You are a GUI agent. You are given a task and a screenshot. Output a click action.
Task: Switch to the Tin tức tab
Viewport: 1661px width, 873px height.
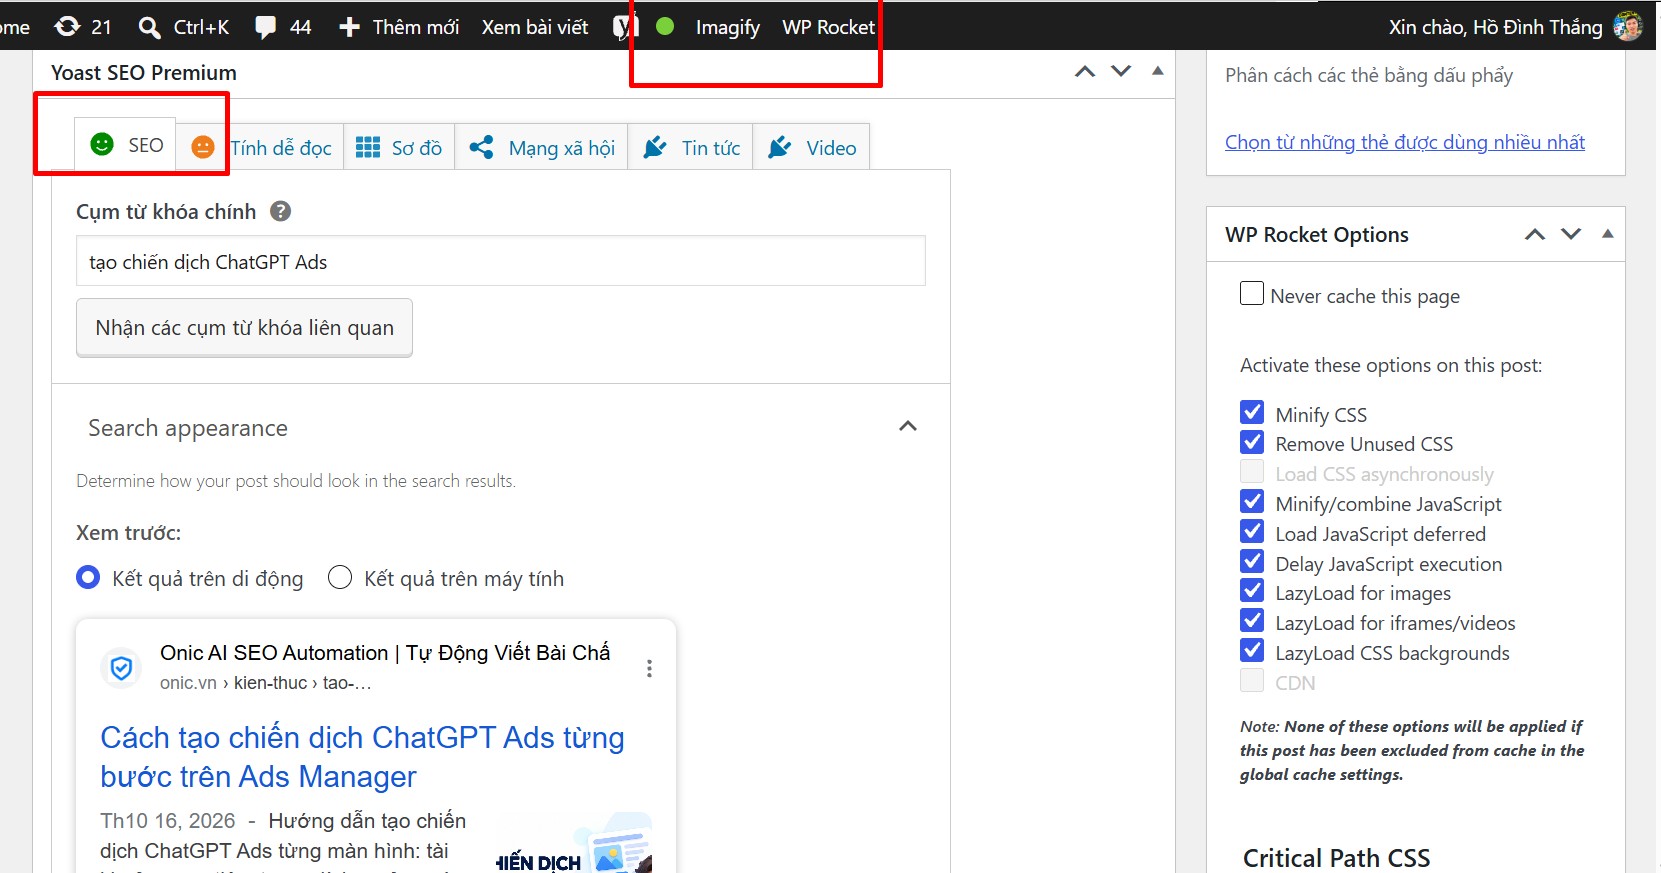pos(691,147)
